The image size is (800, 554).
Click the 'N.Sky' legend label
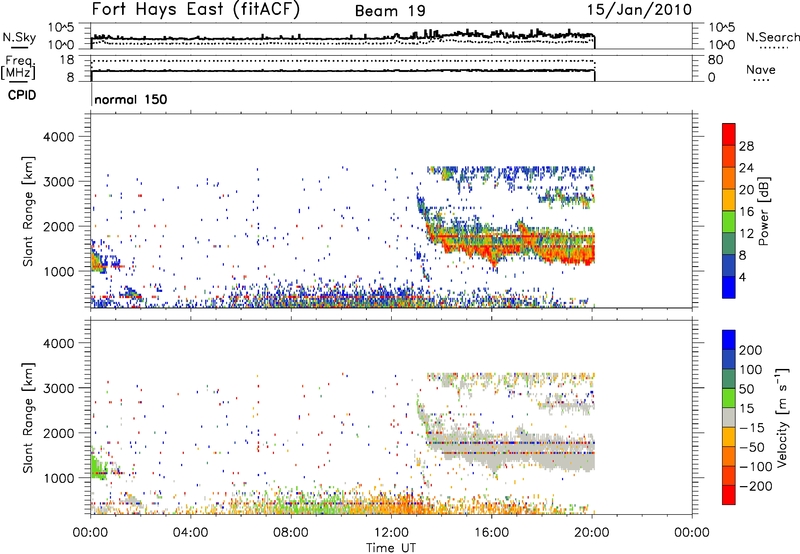[x=19, y=37]
